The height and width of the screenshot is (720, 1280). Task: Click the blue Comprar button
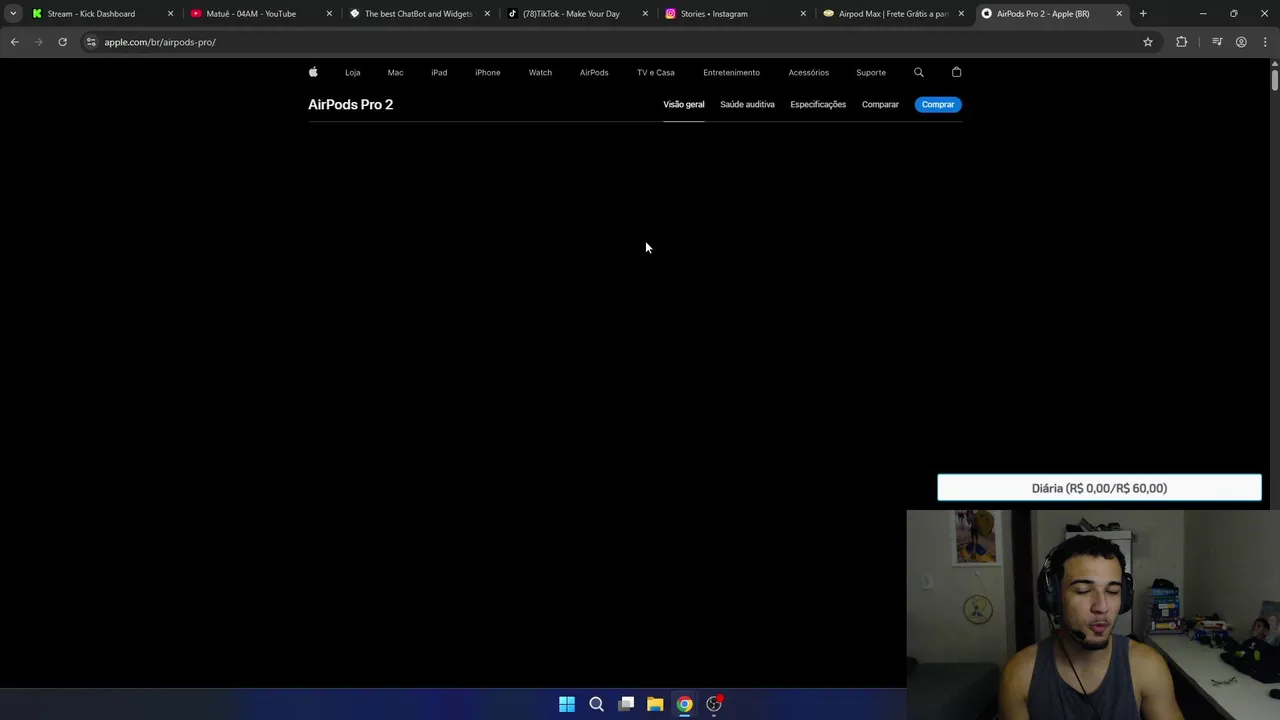click(x=938, y=104)
